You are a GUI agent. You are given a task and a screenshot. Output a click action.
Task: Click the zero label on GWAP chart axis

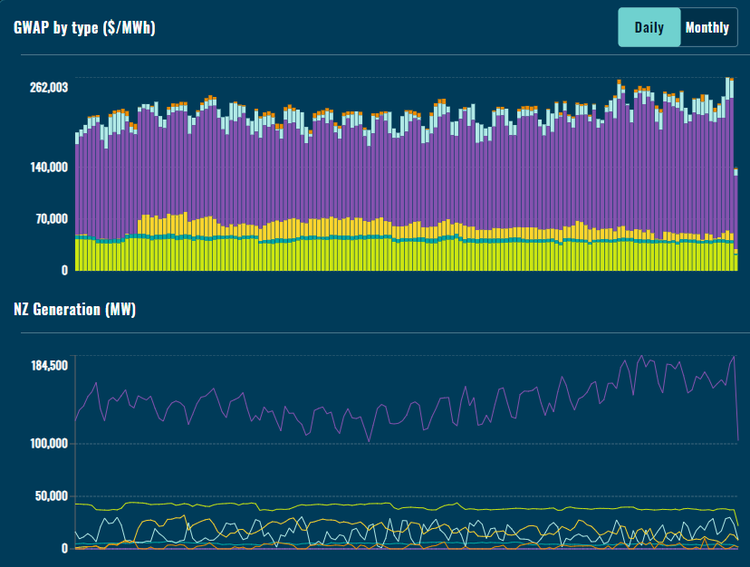64,270
